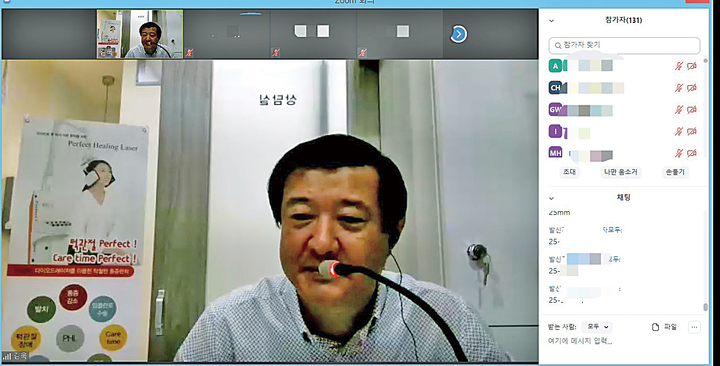Click video-off camera icon on A's row
This screenshot has width=720, height=366.
692,66
